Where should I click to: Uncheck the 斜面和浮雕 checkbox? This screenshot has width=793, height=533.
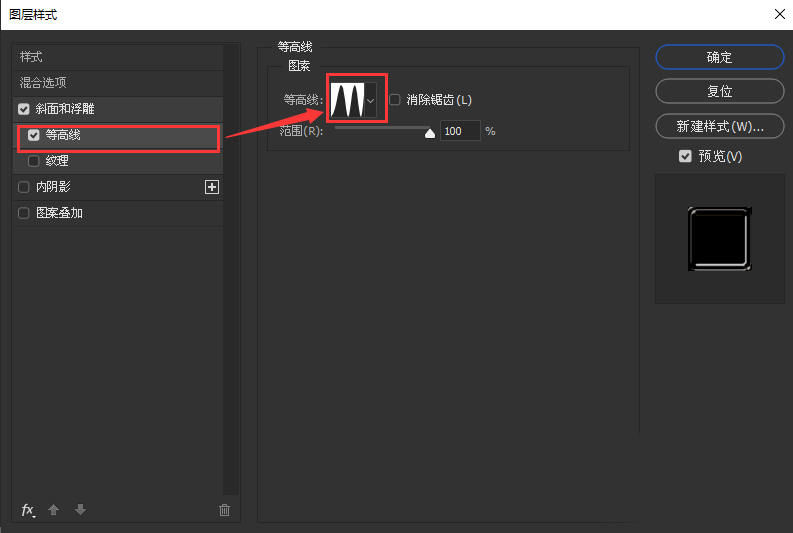click(x=24, y=109)
